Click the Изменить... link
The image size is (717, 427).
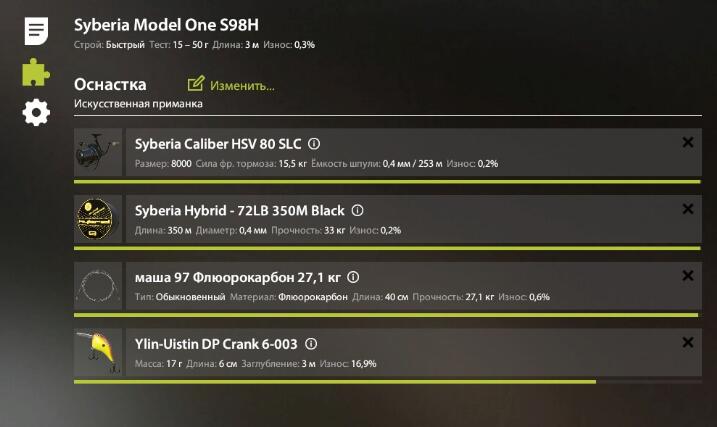pyautogui.click(x=242, y=85)
